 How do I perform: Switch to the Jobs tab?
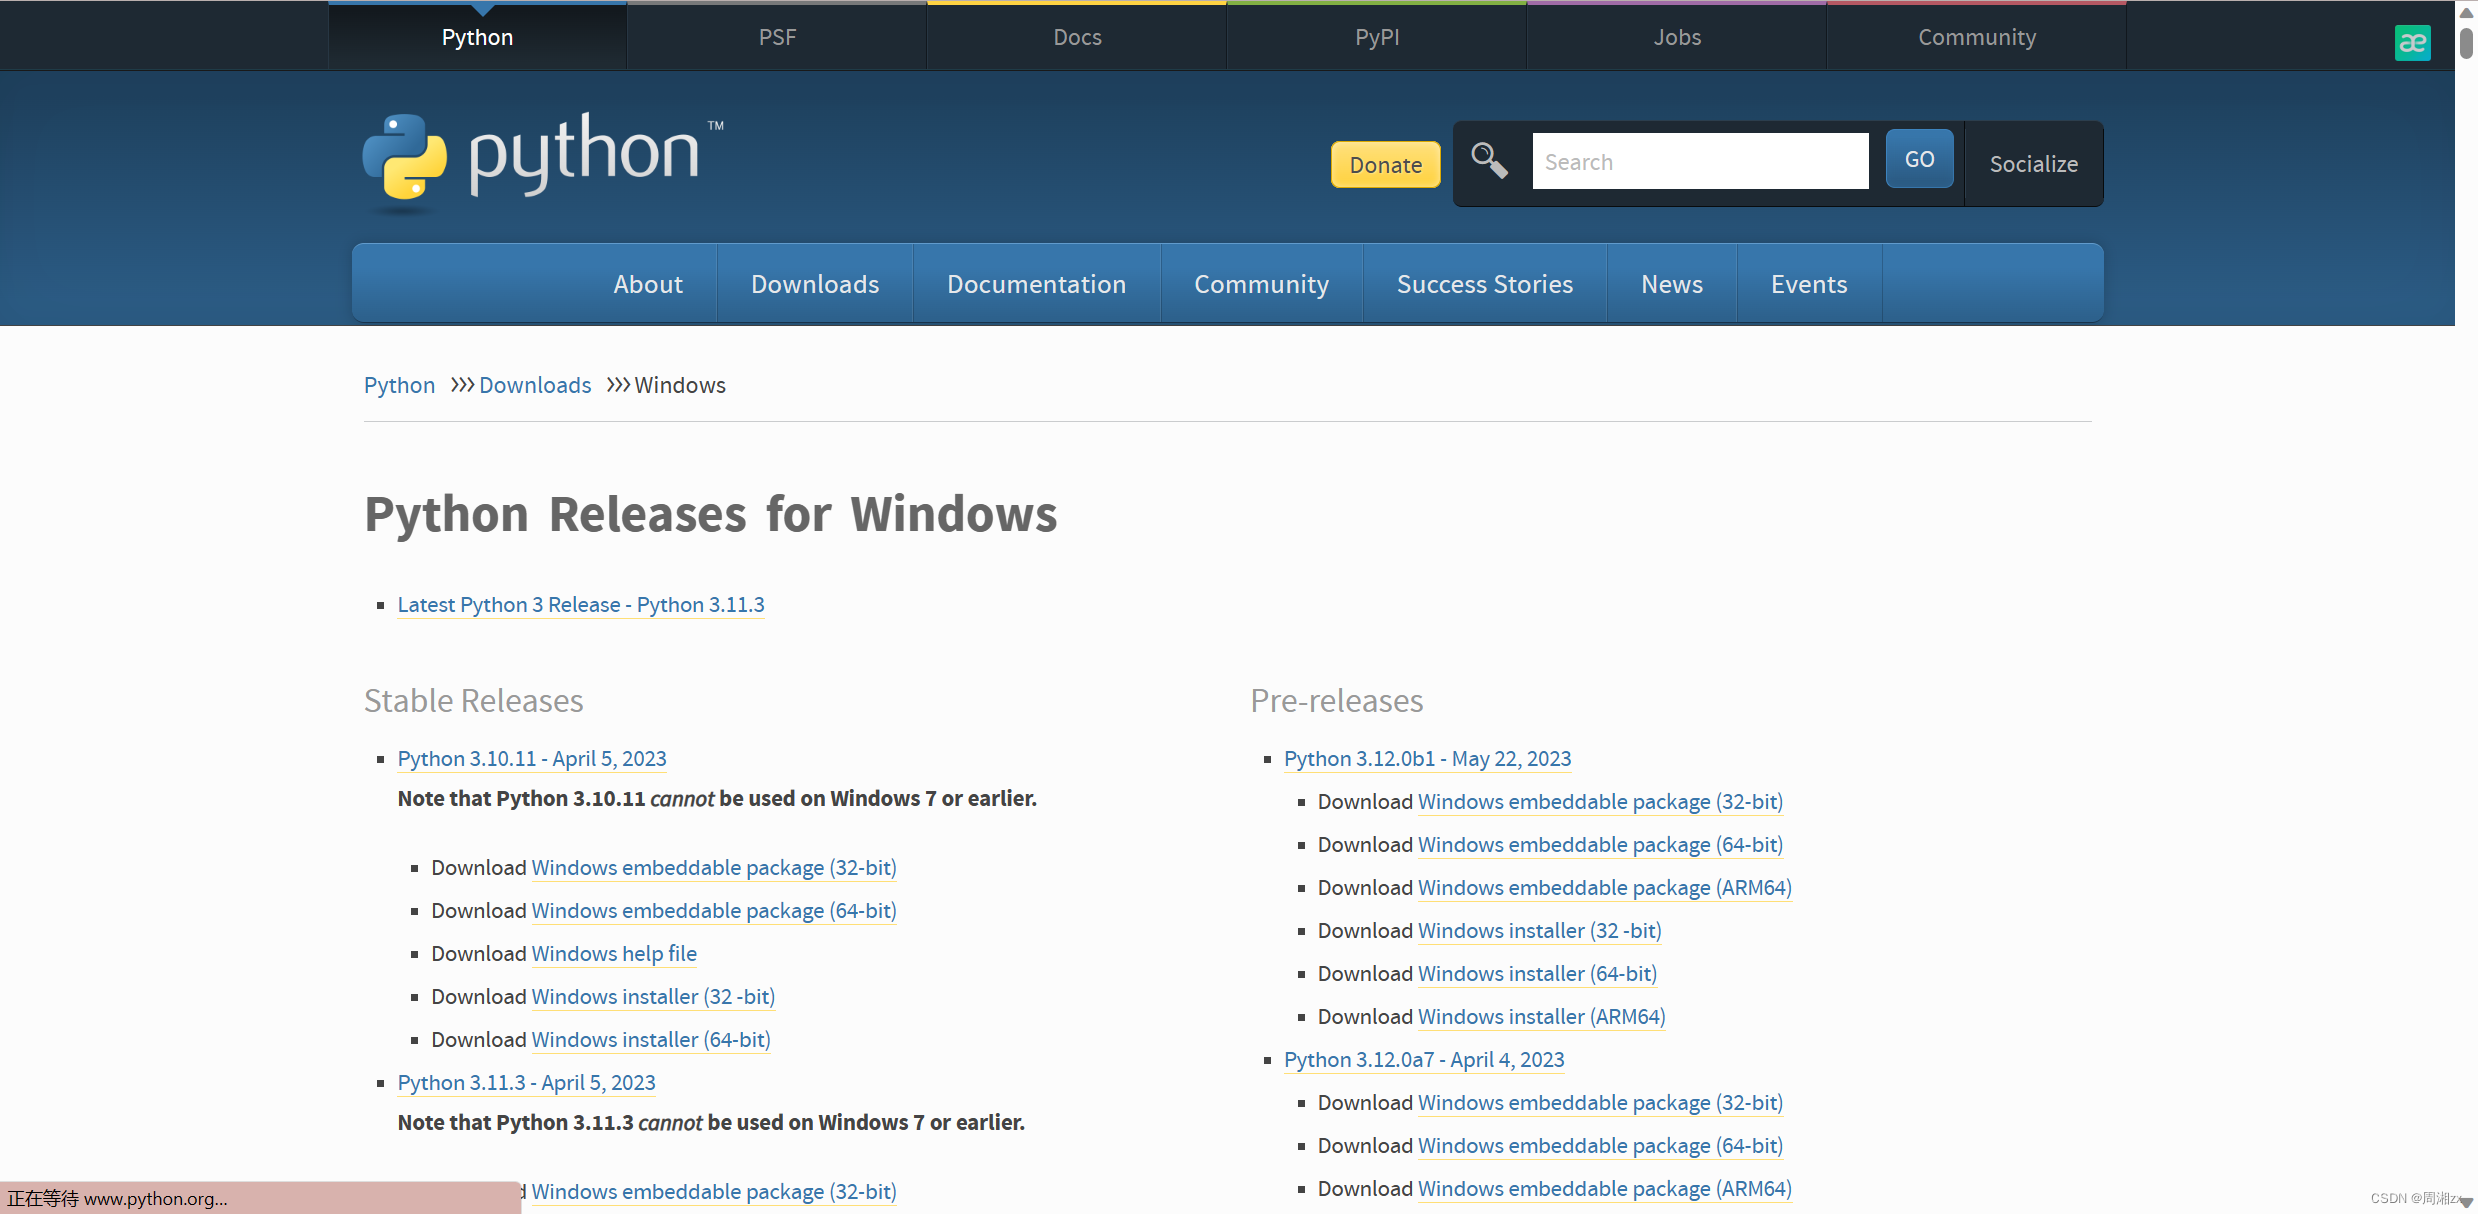(x=1677, y=36)
